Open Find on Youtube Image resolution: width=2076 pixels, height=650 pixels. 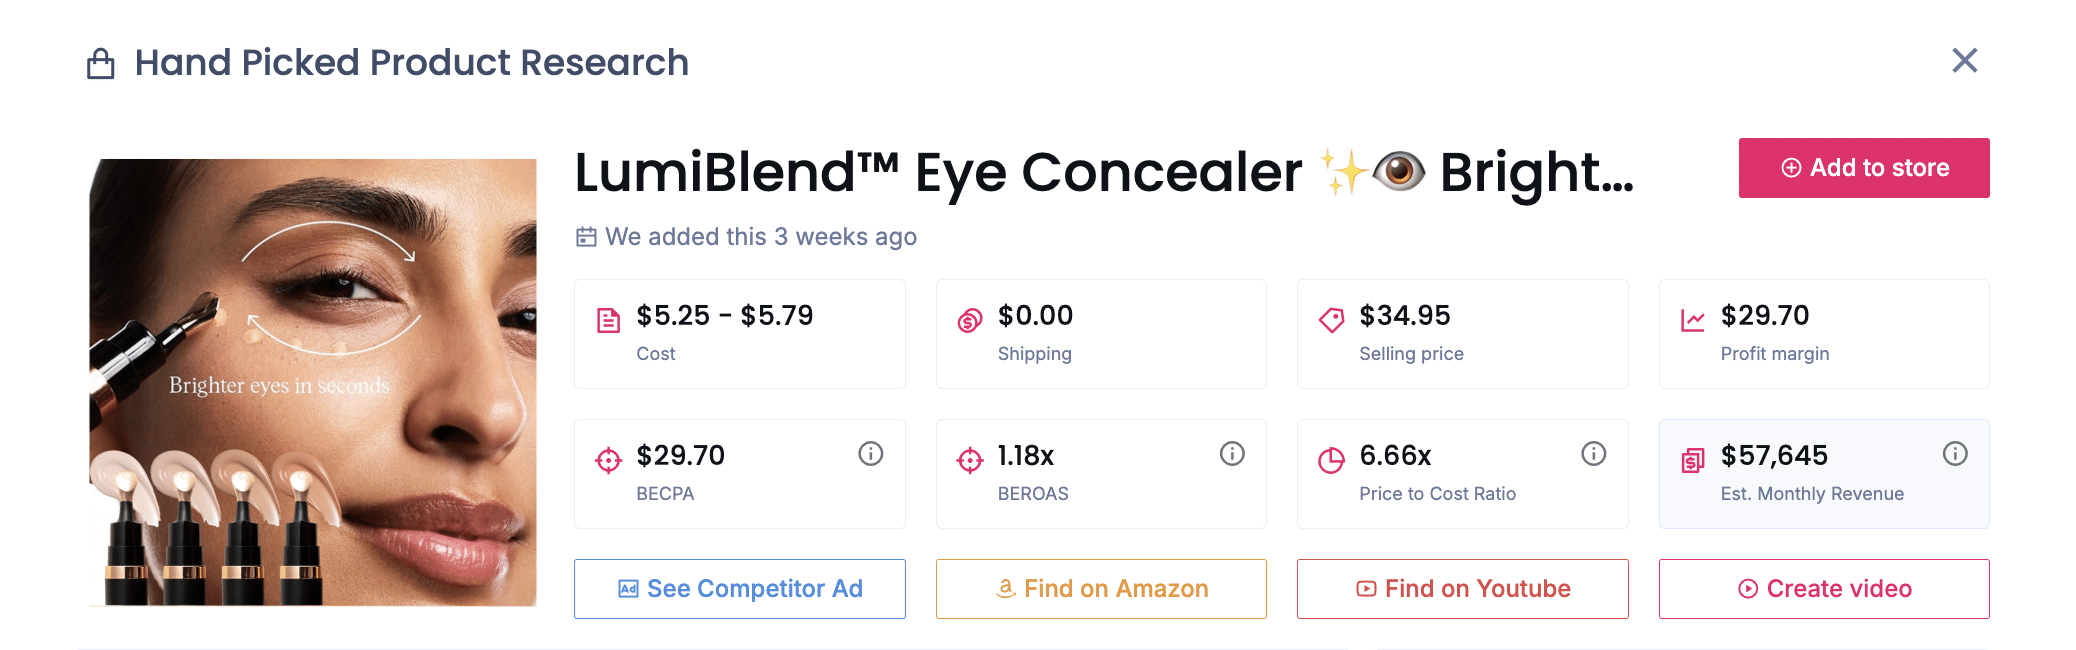(1462, 589)
